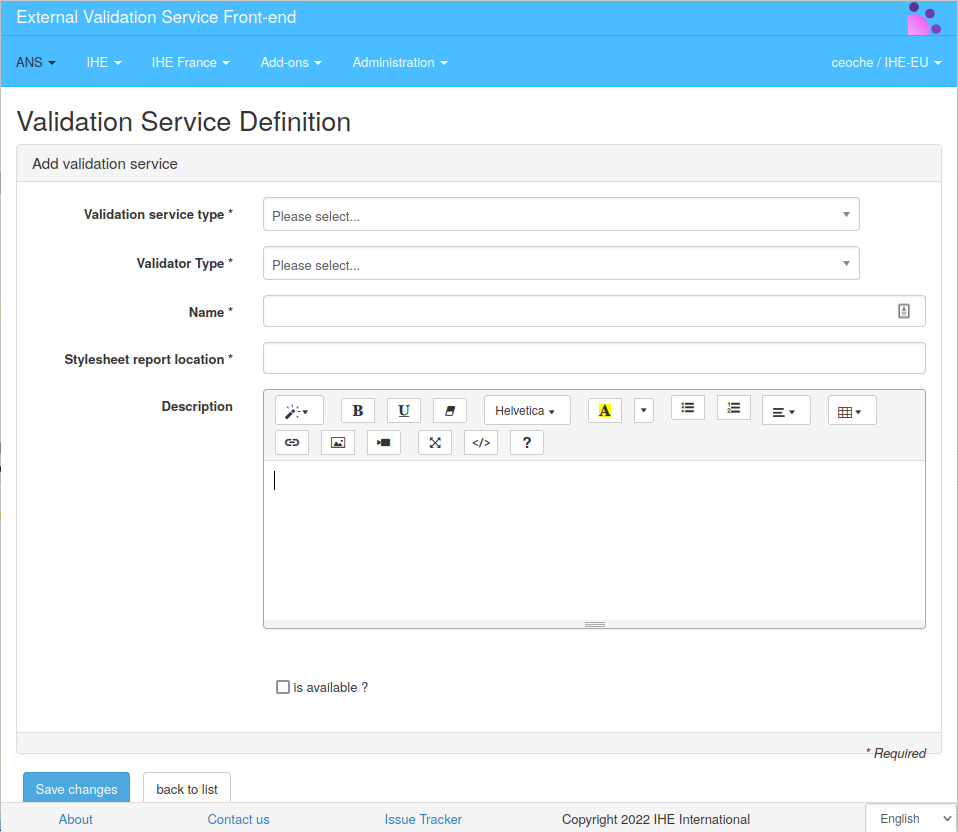Open the Validator Type dropdown
This screenshot has height=832, width=958.
pyautogui.click(x=560, y=263)
